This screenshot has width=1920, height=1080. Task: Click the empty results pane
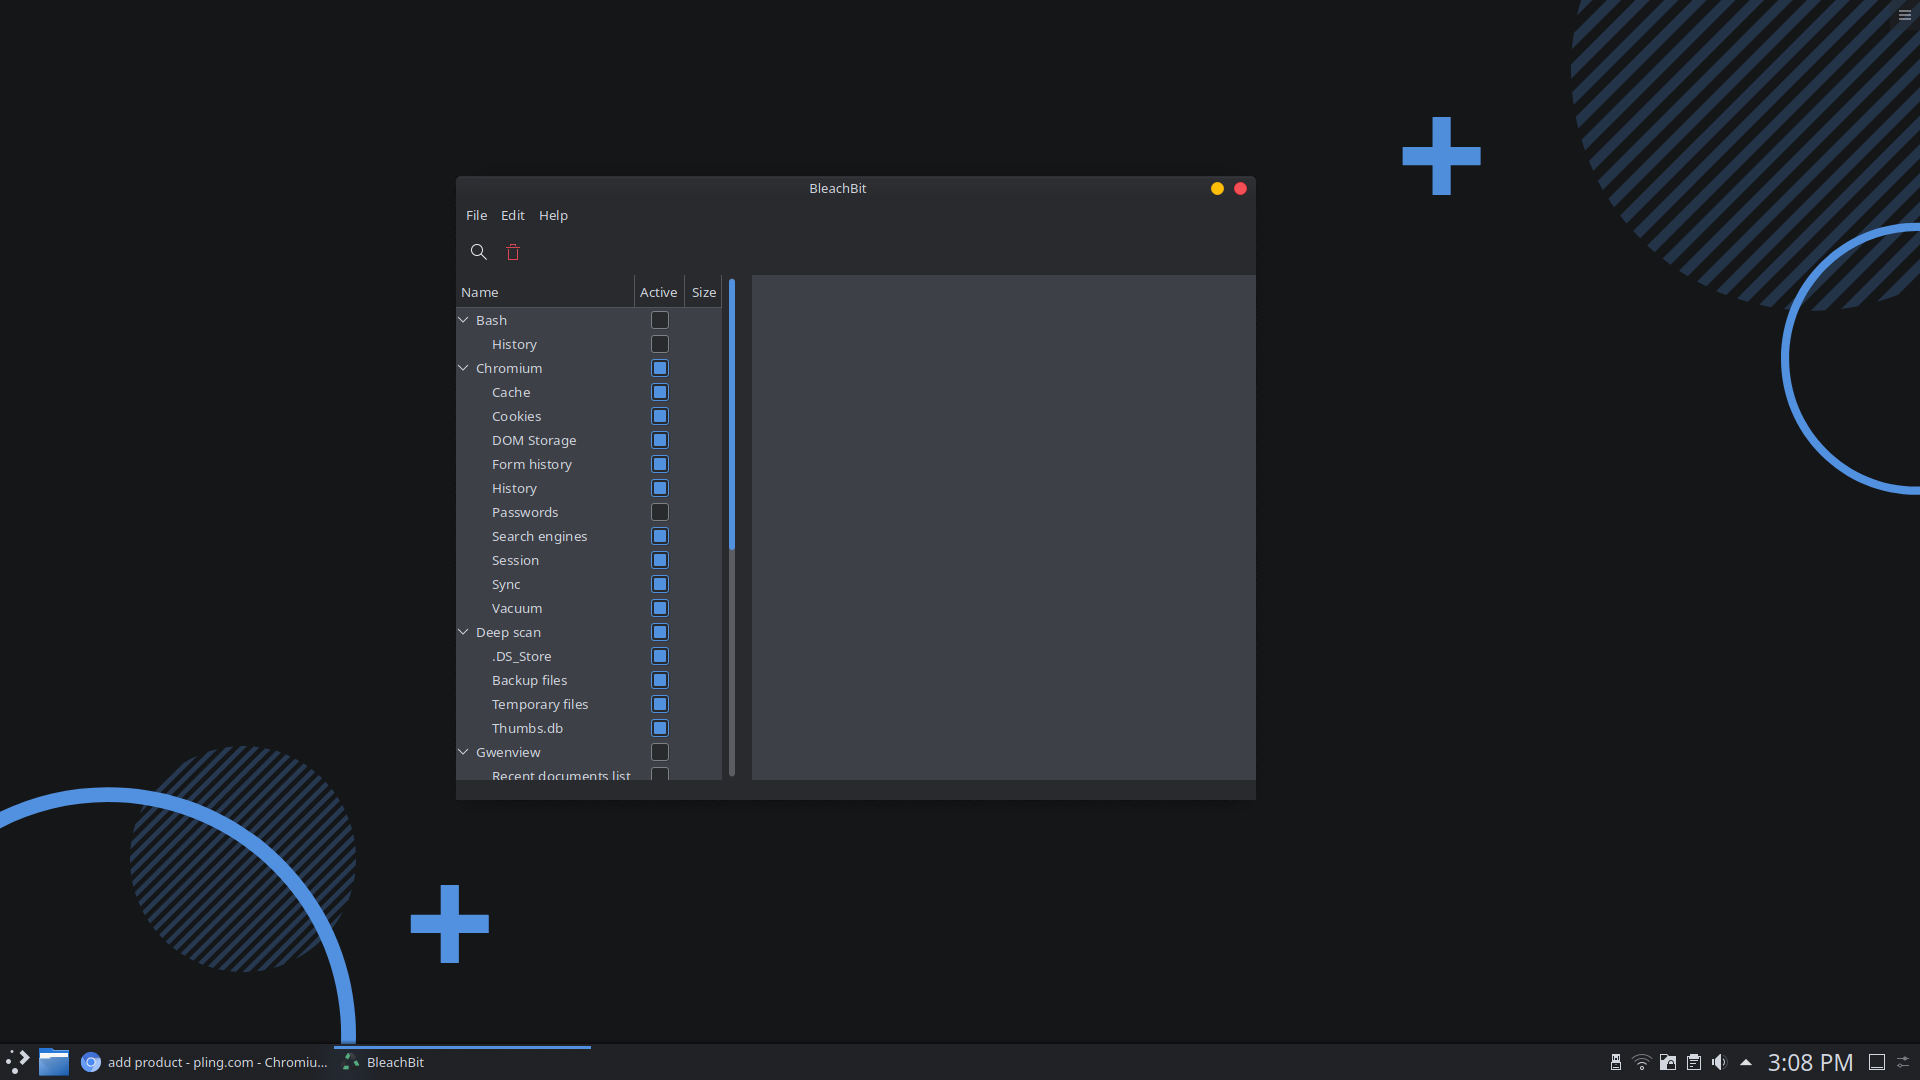[1003, 527]
